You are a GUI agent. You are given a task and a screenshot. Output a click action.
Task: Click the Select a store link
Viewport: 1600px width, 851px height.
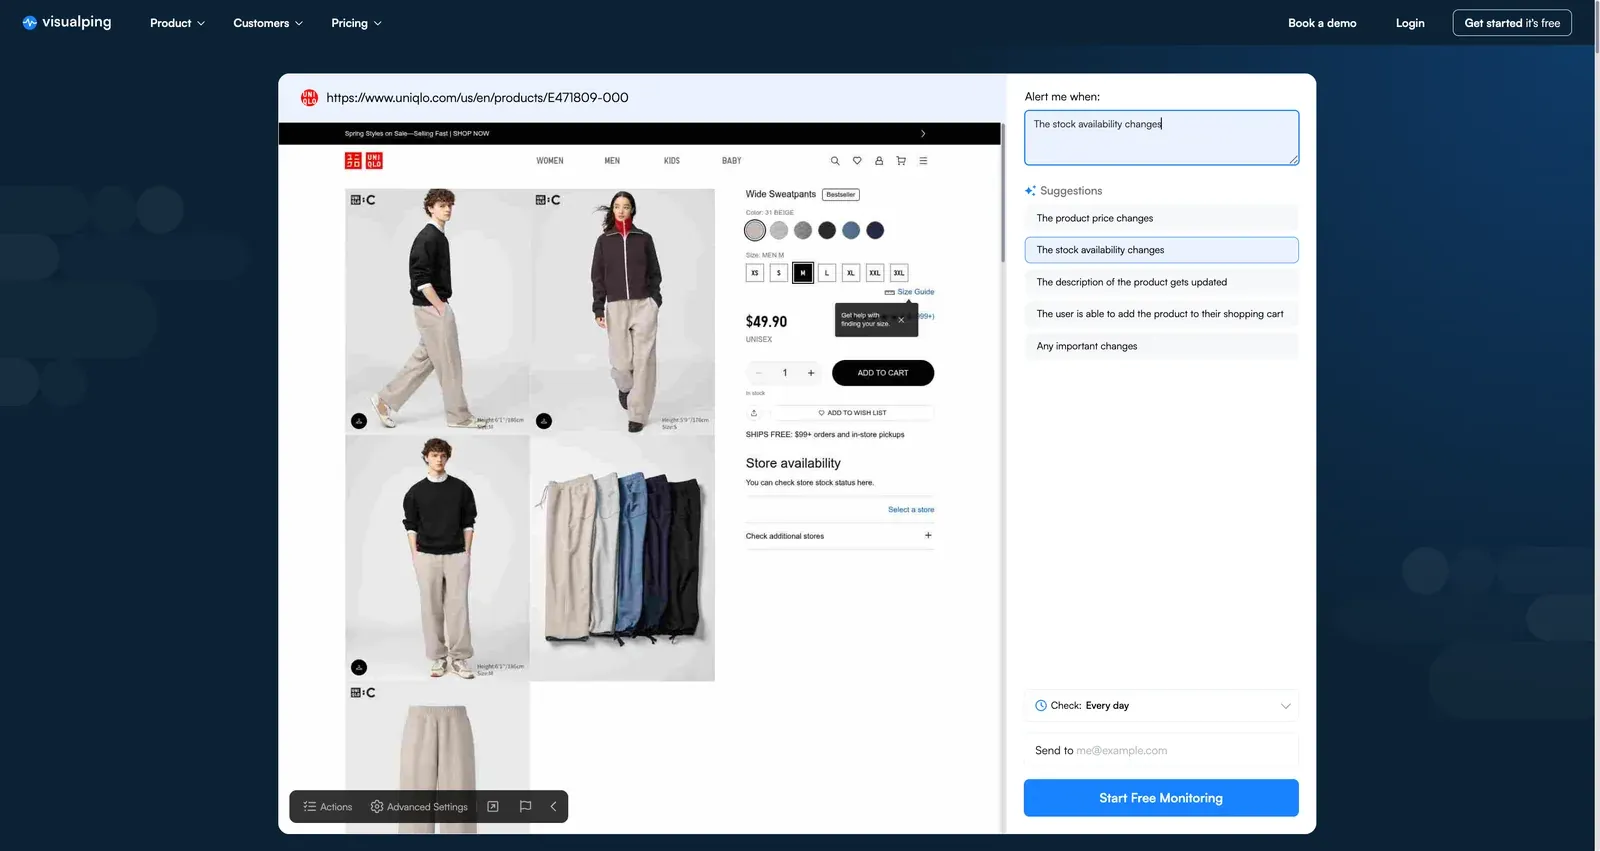(911, 510)
